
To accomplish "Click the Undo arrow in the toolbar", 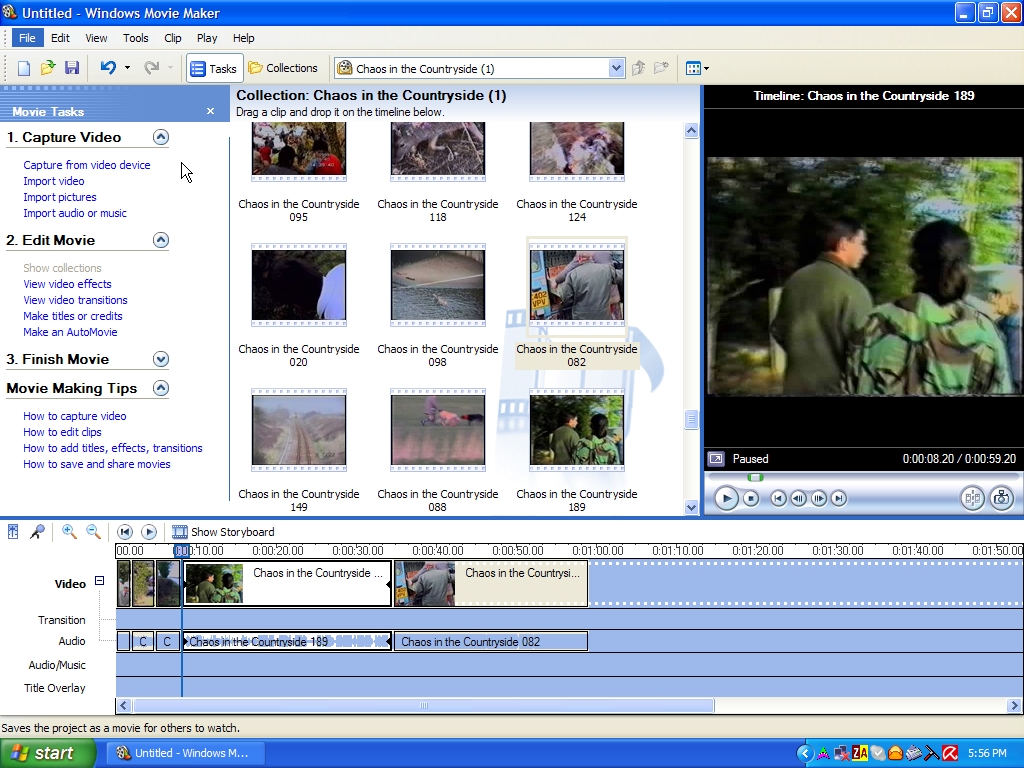I will (x=108, y=68).
